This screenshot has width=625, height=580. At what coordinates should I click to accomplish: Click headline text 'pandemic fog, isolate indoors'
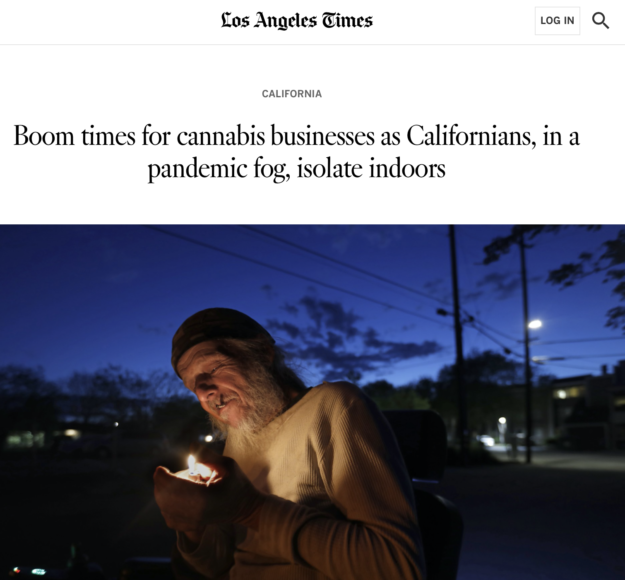point(297,169)
